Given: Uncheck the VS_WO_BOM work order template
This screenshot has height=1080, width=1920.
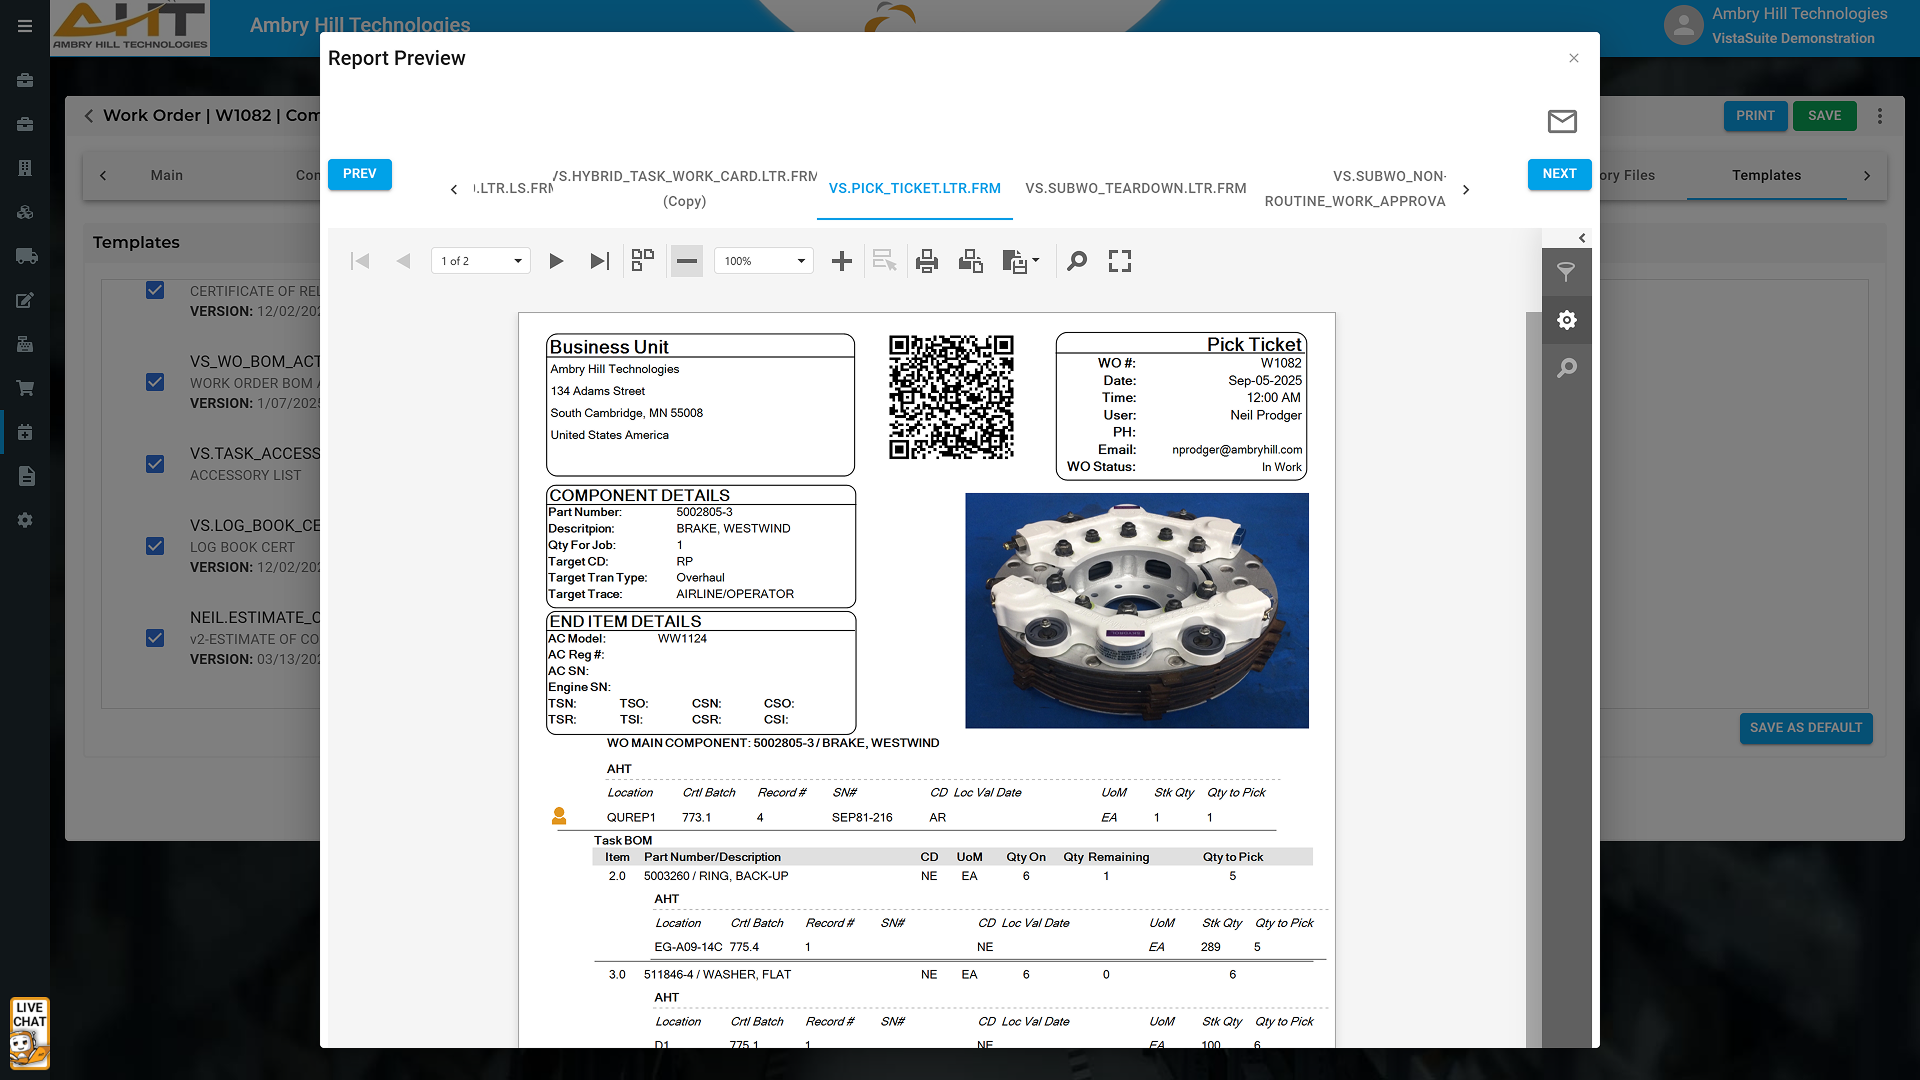Looking at the screenshot, I should pyautogui.click(x=155, y=382).
